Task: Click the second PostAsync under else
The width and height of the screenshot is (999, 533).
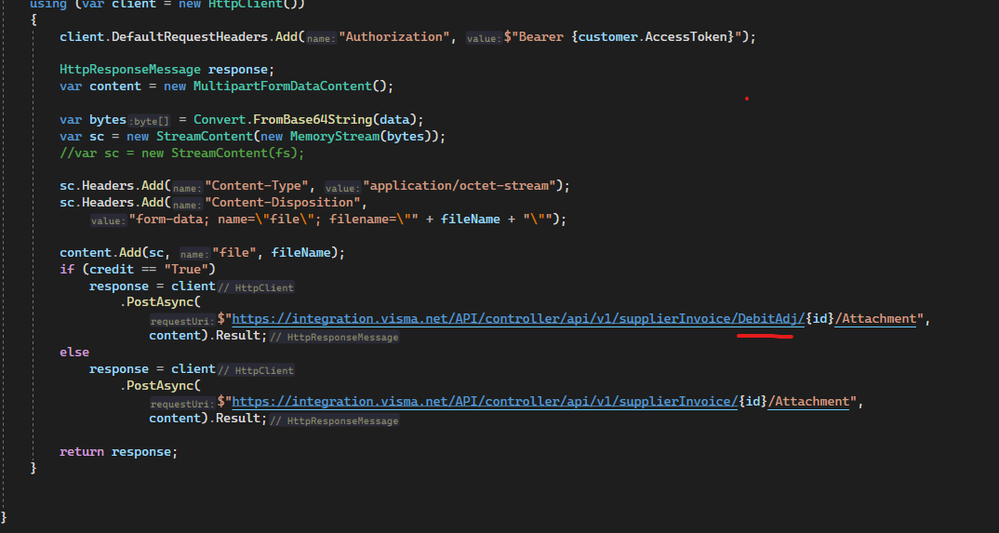Action: (159, 385)
